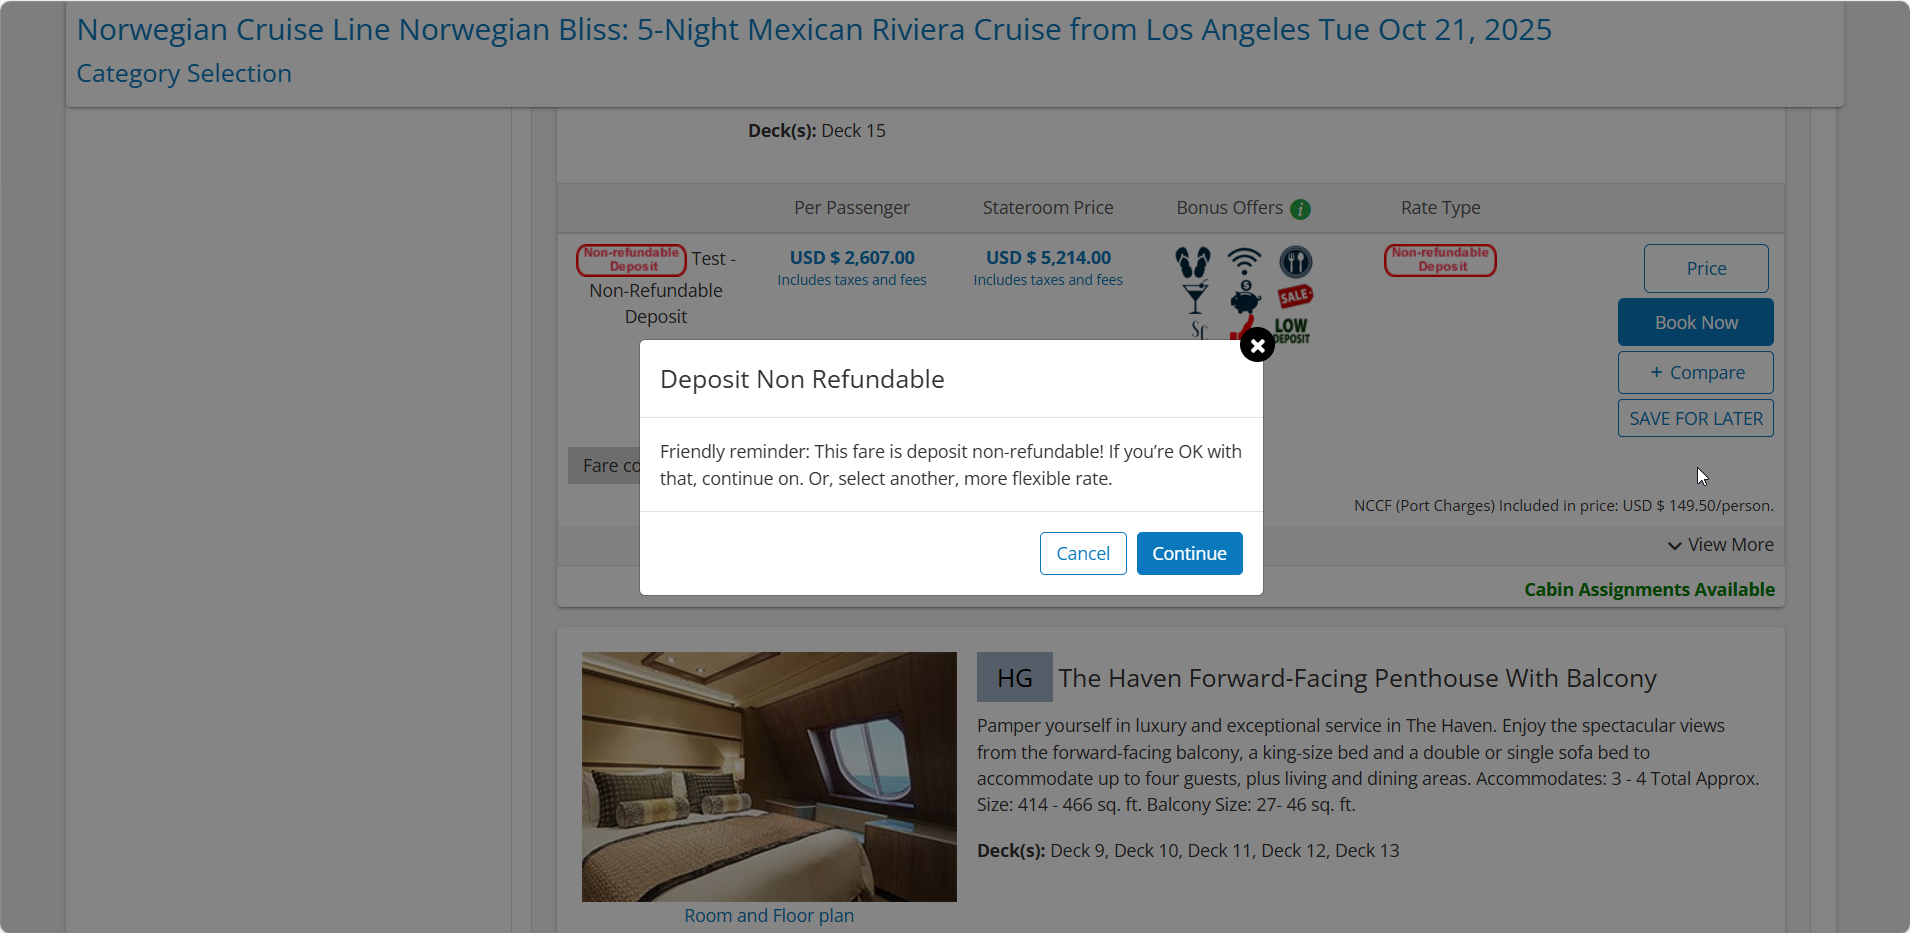Click the Per Passenger column header
This screenshot has width=1910, height=933.
(x=852, y=208)
